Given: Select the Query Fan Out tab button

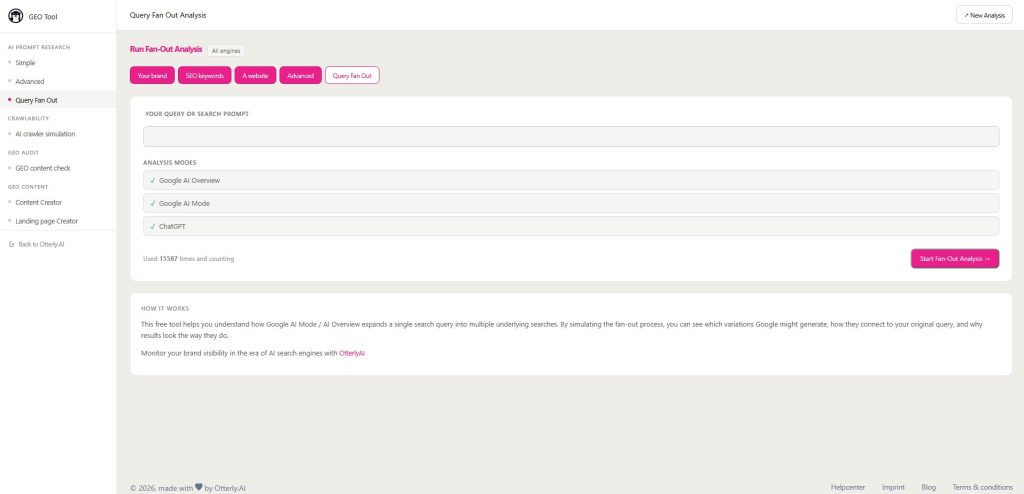Looking at the screenshot, I should [x=352, y=75].
